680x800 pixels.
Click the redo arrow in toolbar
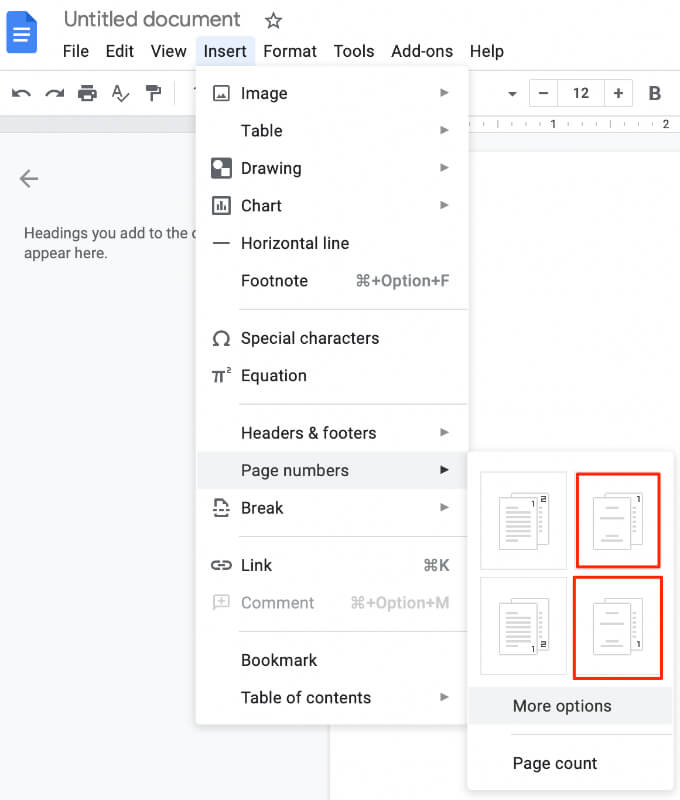tap(54, 94)
